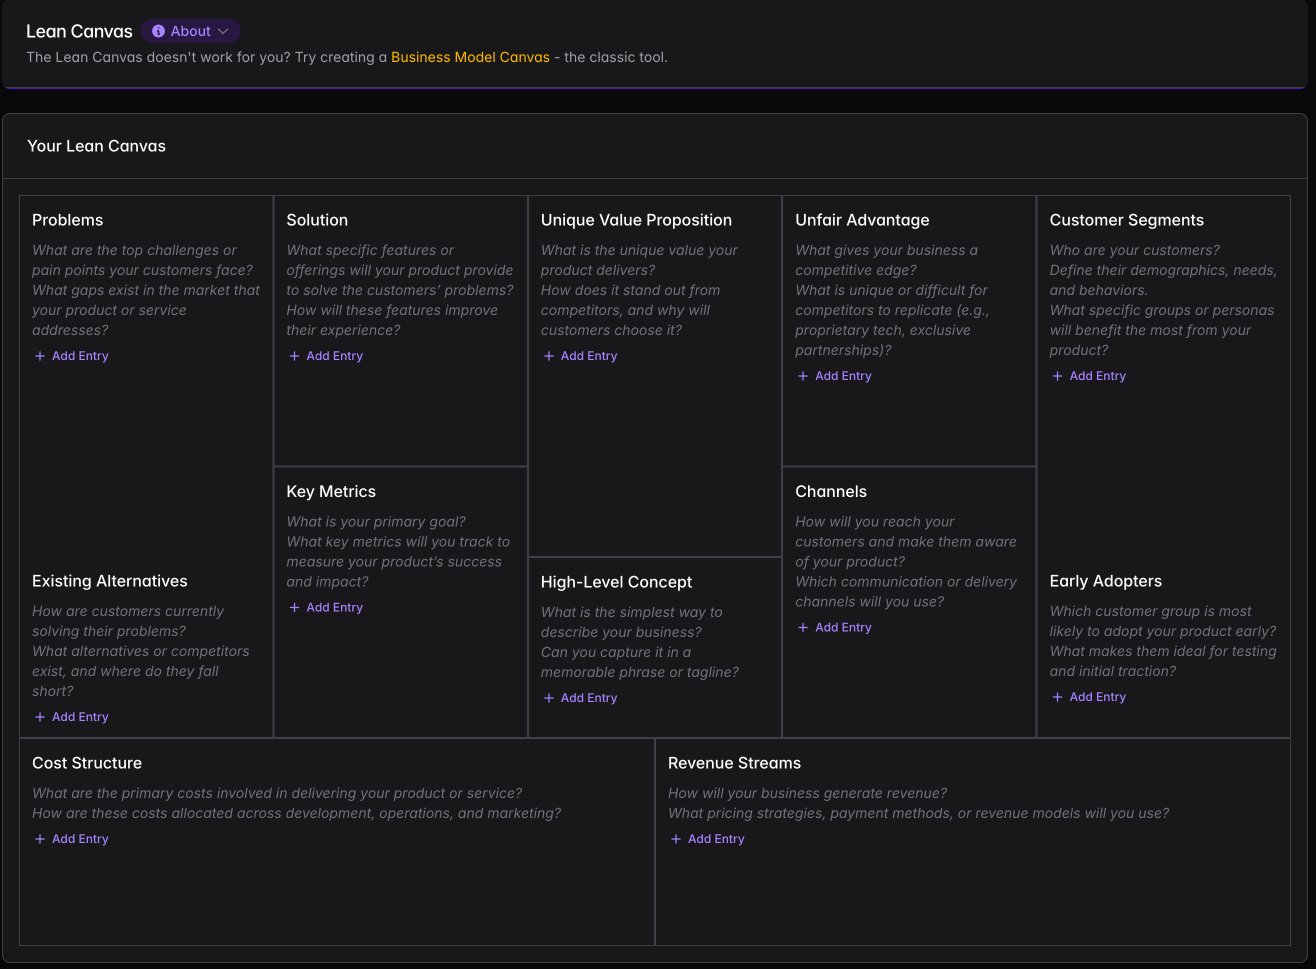This screenshot has height=969, width=1316.
Task: Click the plus icon under Solution
Action: tap(294, 356)
